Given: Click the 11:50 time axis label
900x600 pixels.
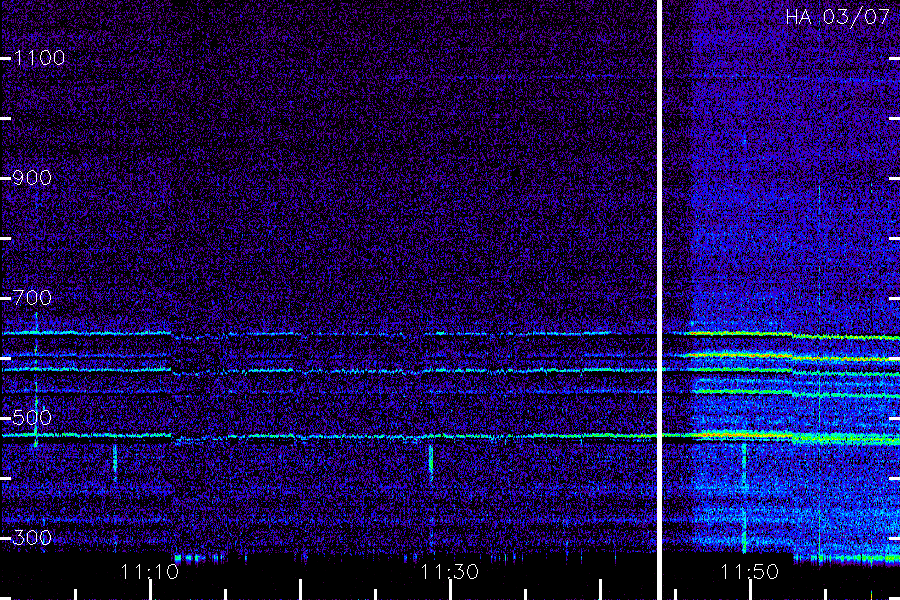Looking at the screenshot, I should (x=750, y=572).
